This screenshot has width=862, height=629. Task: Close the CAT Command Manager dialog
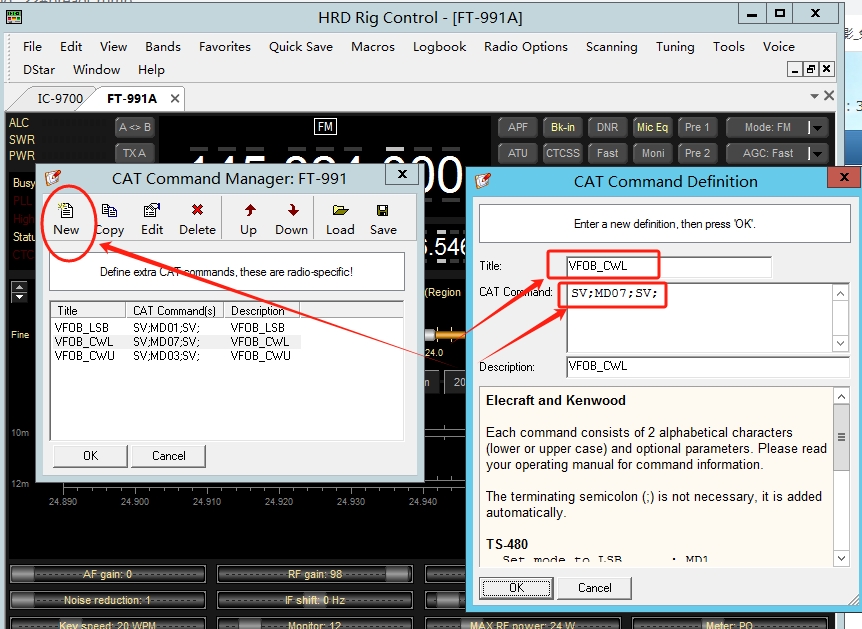pos(402,174)
